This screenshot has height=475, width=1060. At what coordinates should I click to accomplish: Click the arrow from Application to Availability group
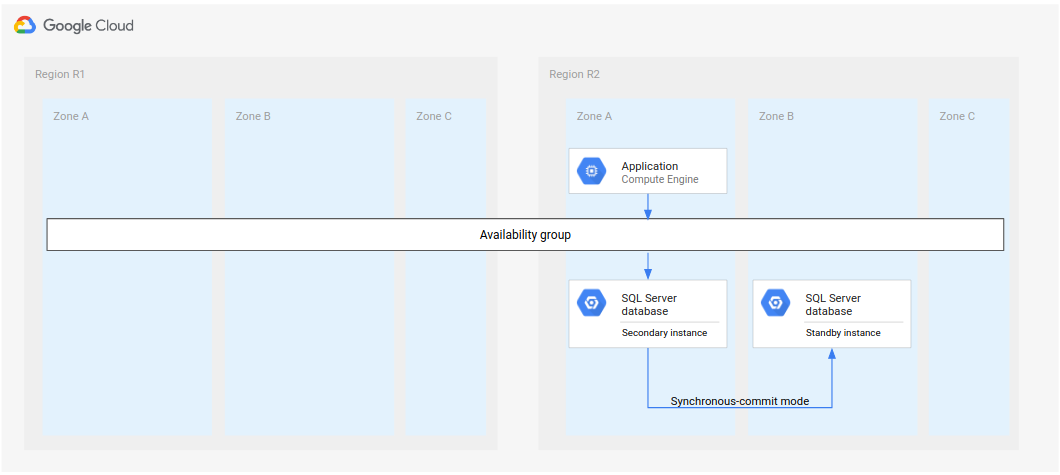[x=648, y=206]
